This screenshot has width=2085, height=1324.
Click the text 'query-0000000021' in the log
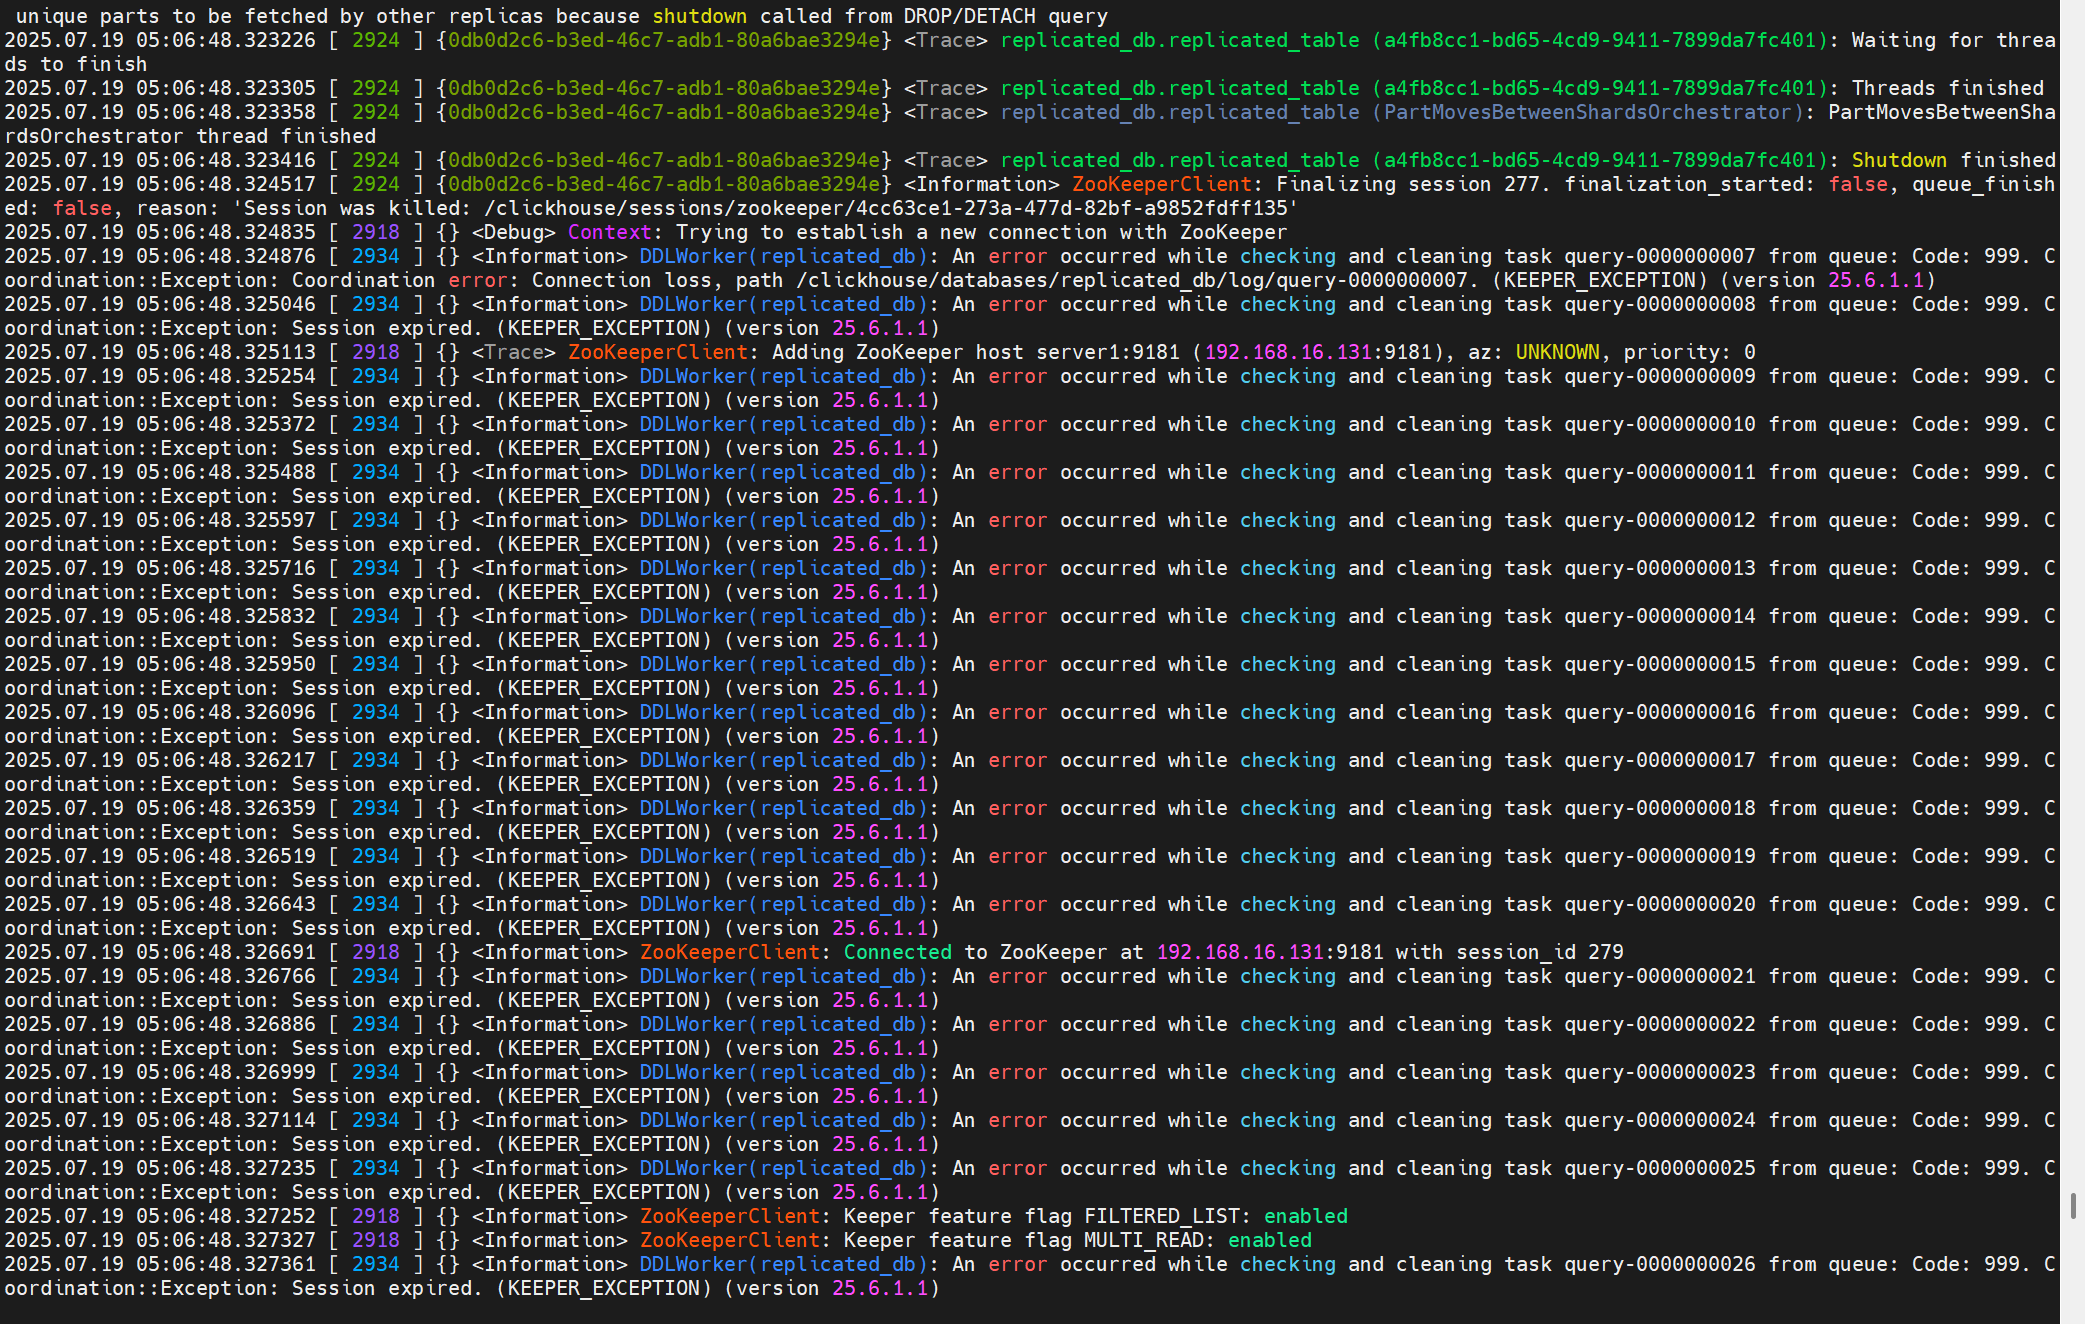pyautogui.click(x=1660, y=976)
